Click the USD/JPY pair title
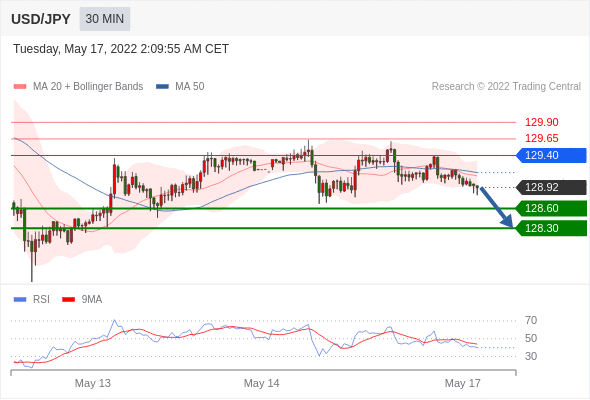The width and height of the screenshot is (590, 400). (41, 19)
